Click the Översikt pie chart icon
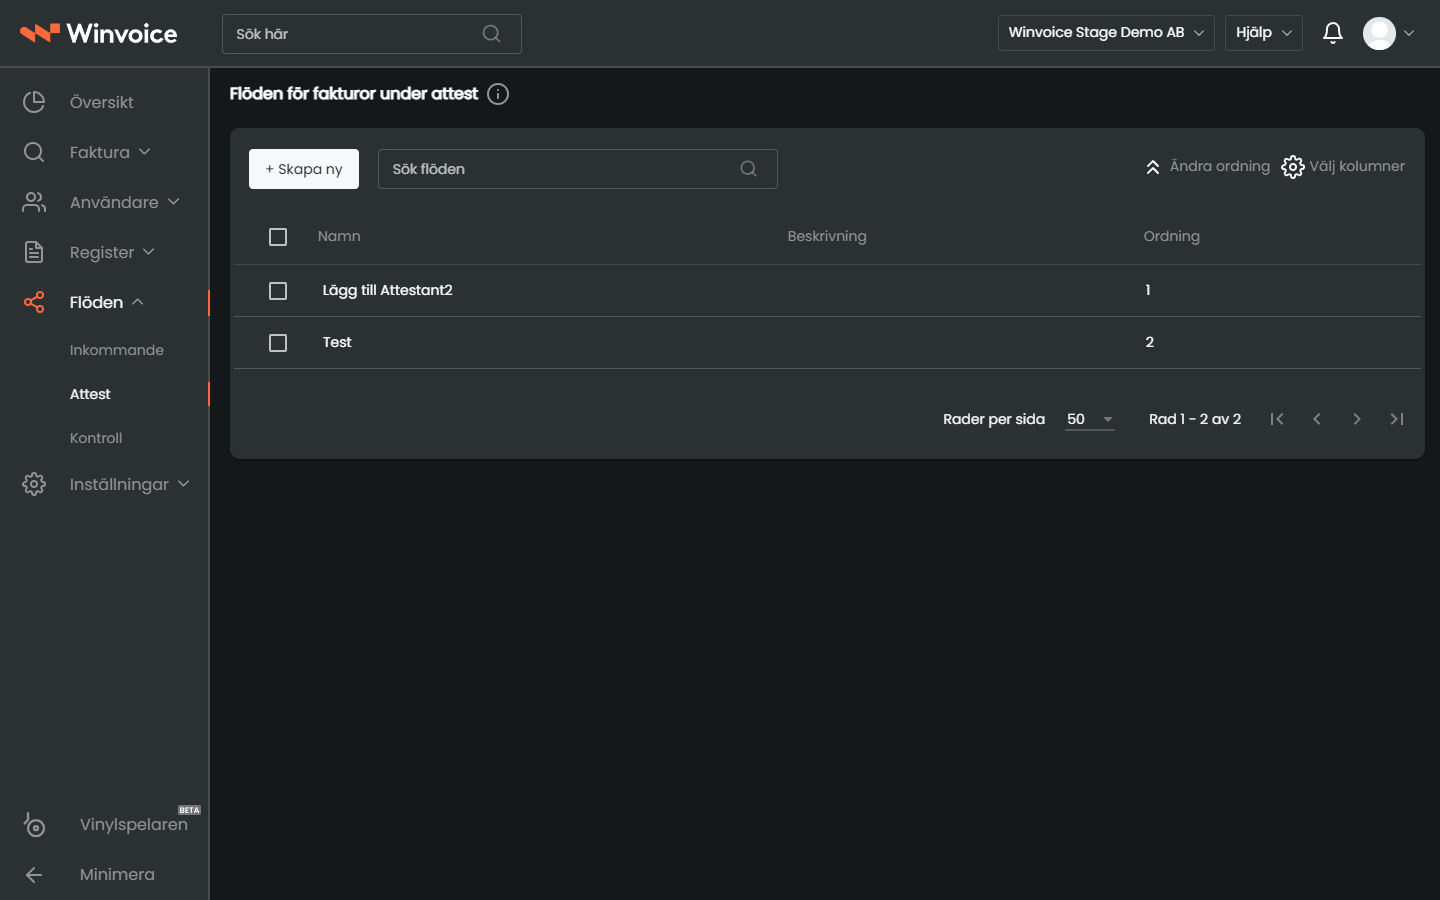Image resolution: width=1440 pixels, height=900 pixels. (34, 102)
